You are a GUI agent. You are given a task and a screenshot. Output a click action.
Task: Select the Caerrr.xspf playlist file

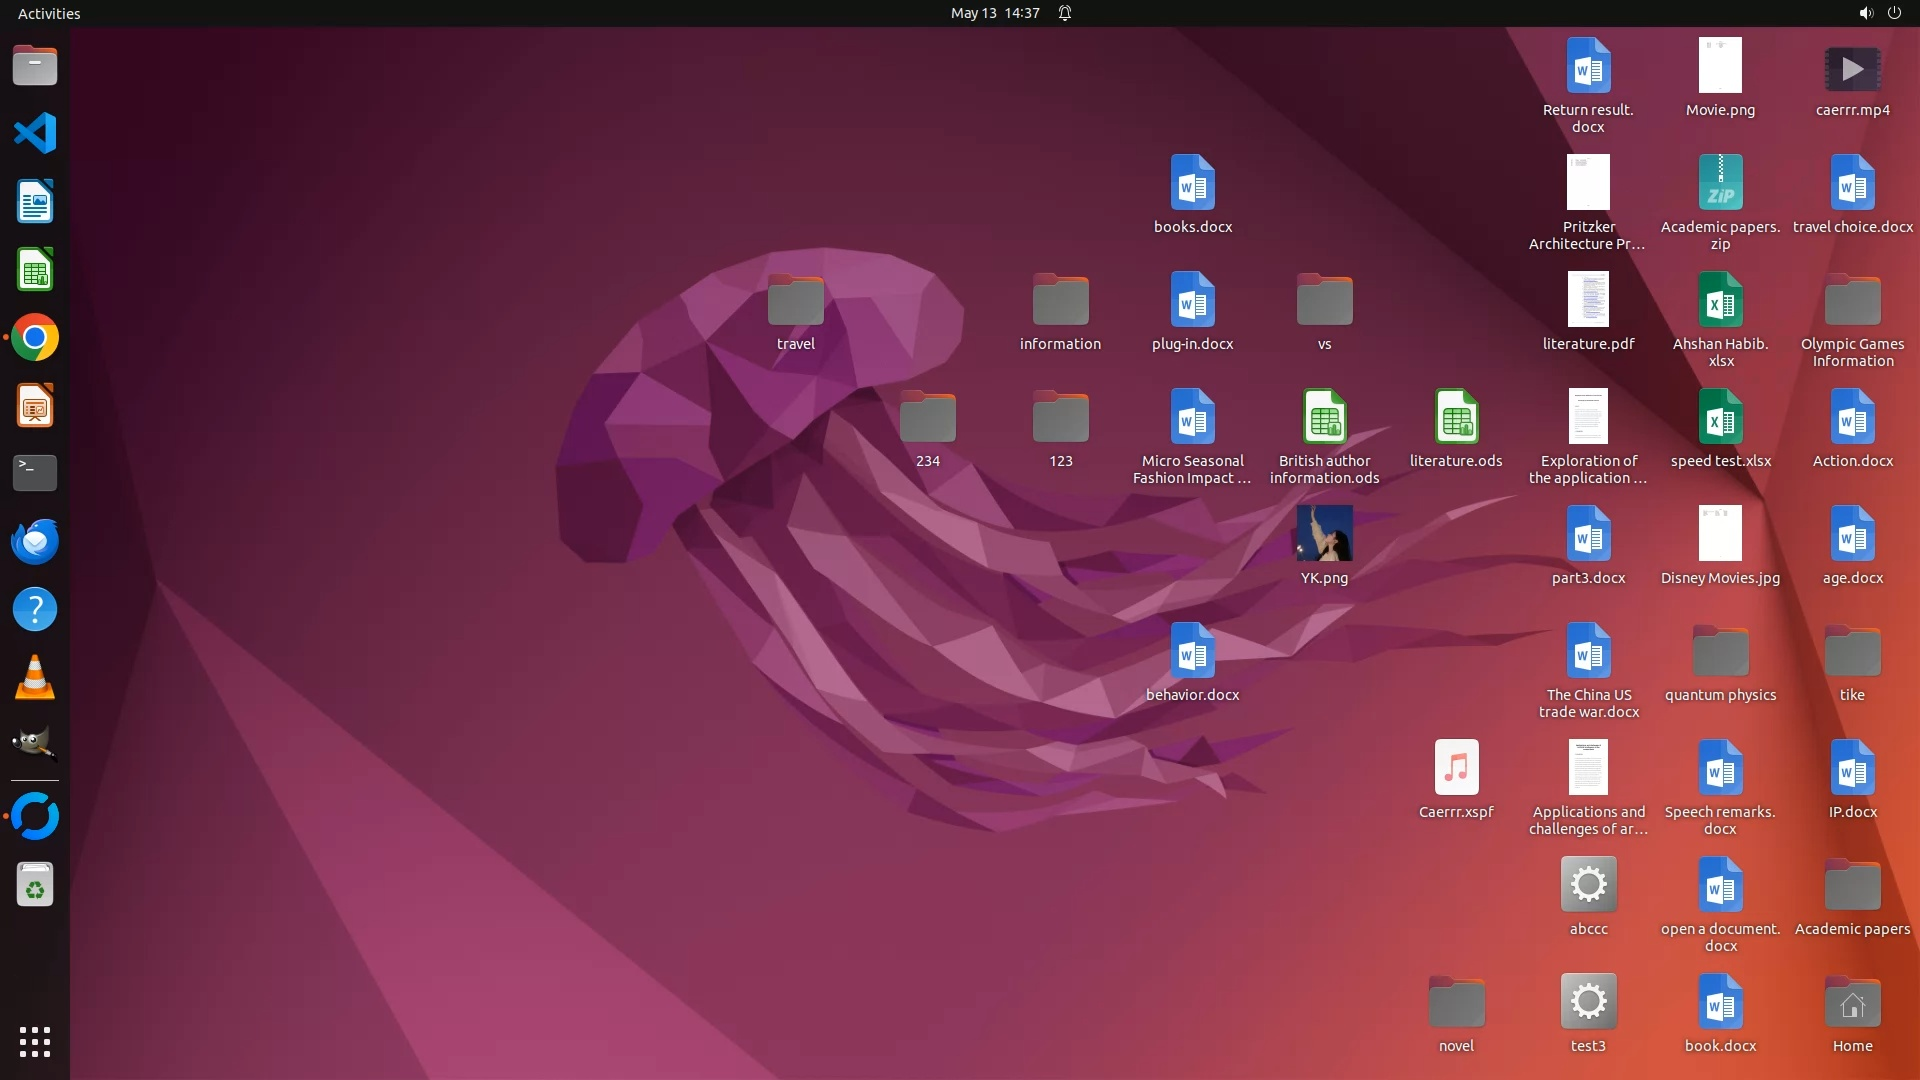click(x=1456, y=769)
